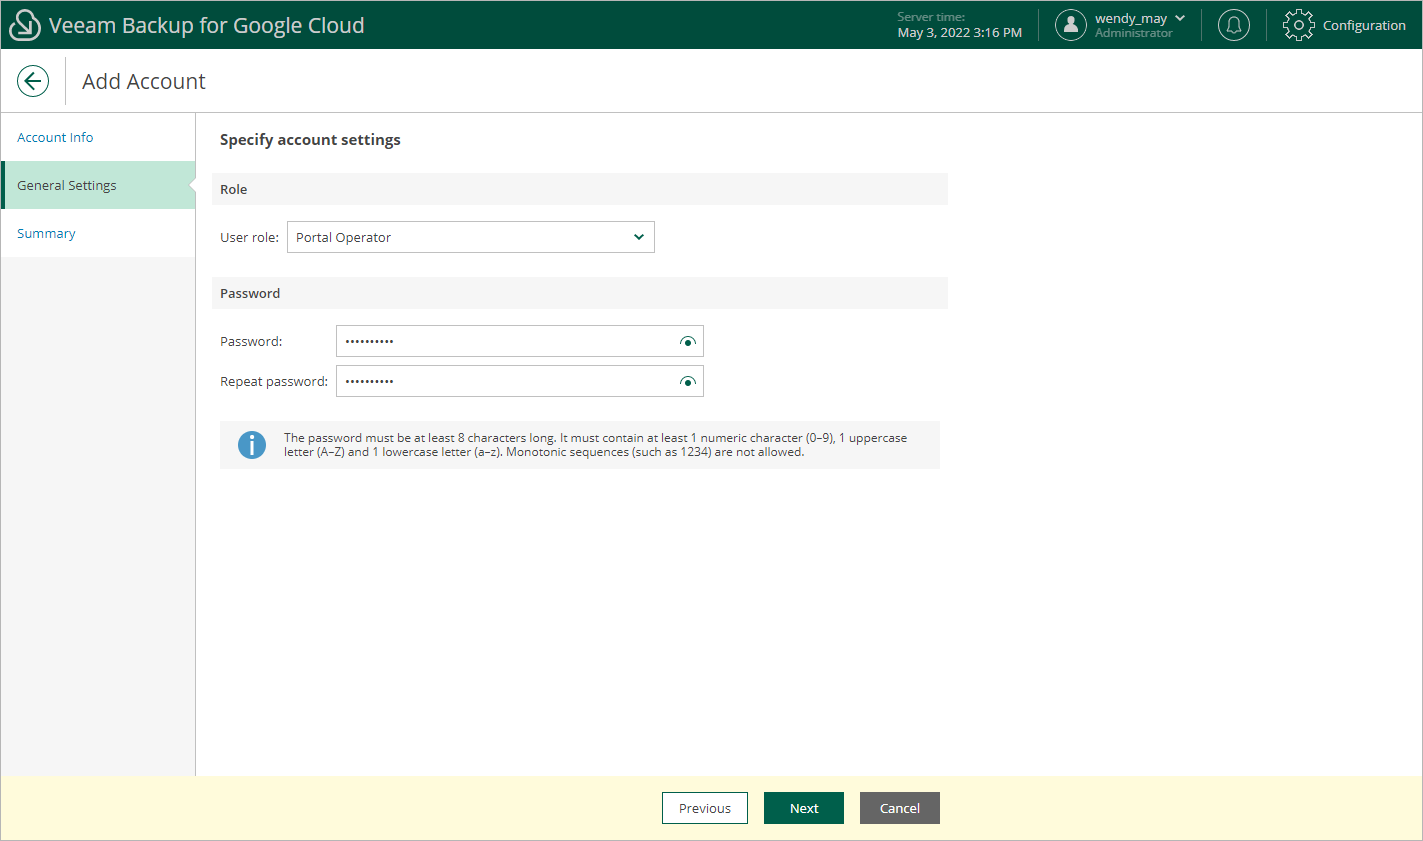This screenshot has width=1423, height=841.
Task: Click the Veeam logo icon
Action: click(24, 25)
